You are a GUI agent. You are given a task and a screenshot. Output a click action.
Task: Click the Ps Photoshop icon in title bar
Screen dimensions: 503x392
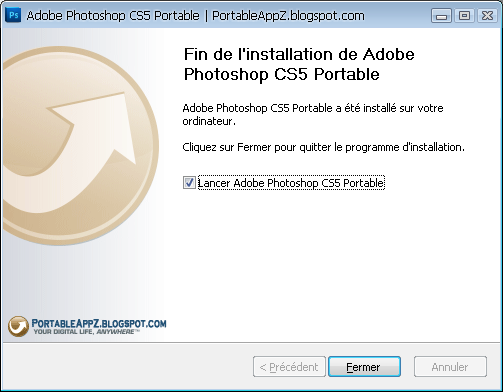click(13, 15)
